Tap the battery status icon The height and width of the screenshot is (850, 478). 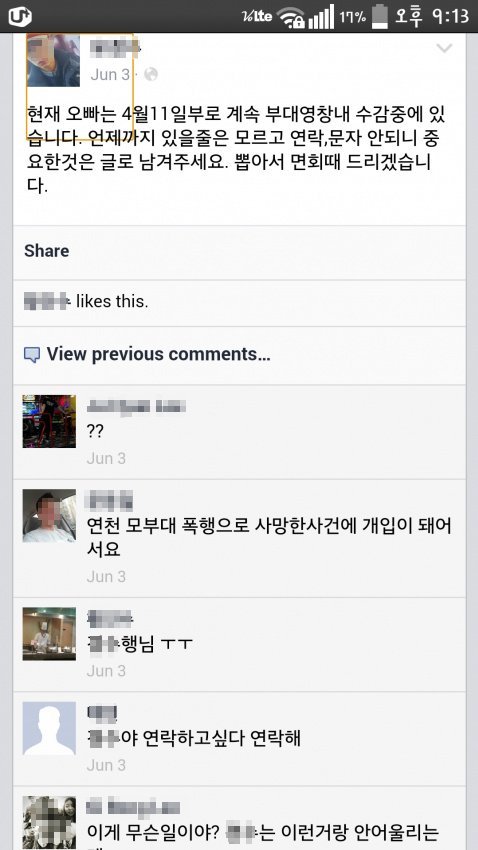(380, 16)
